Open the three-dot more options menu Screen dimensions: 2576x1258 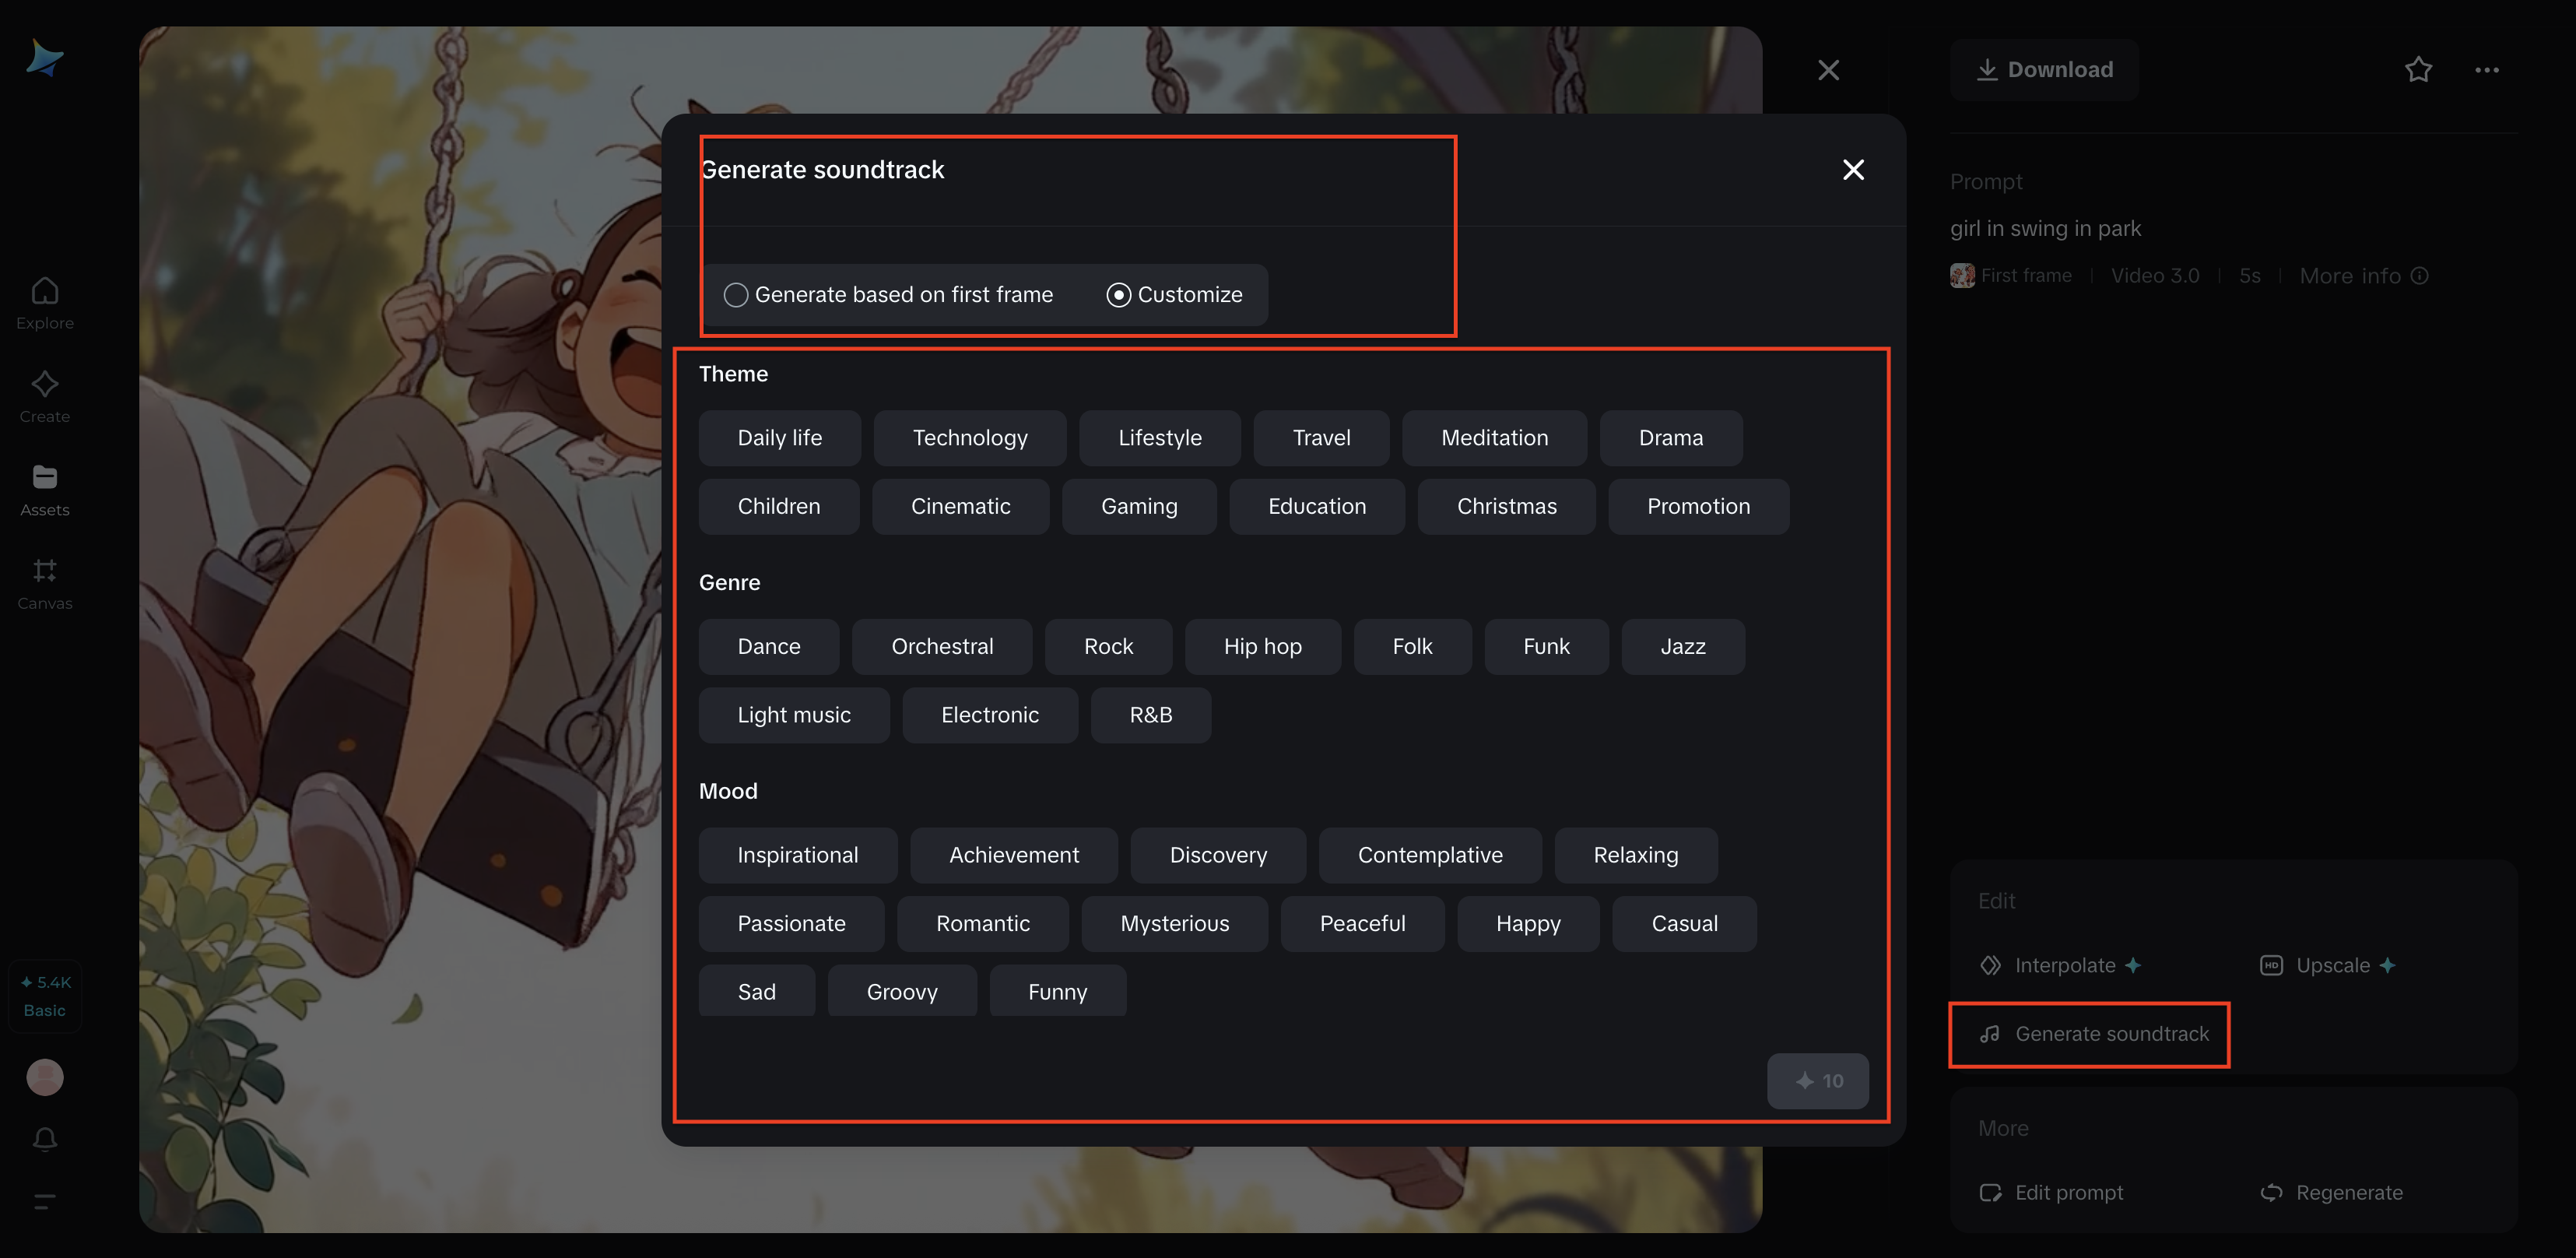coord(2487,70)
